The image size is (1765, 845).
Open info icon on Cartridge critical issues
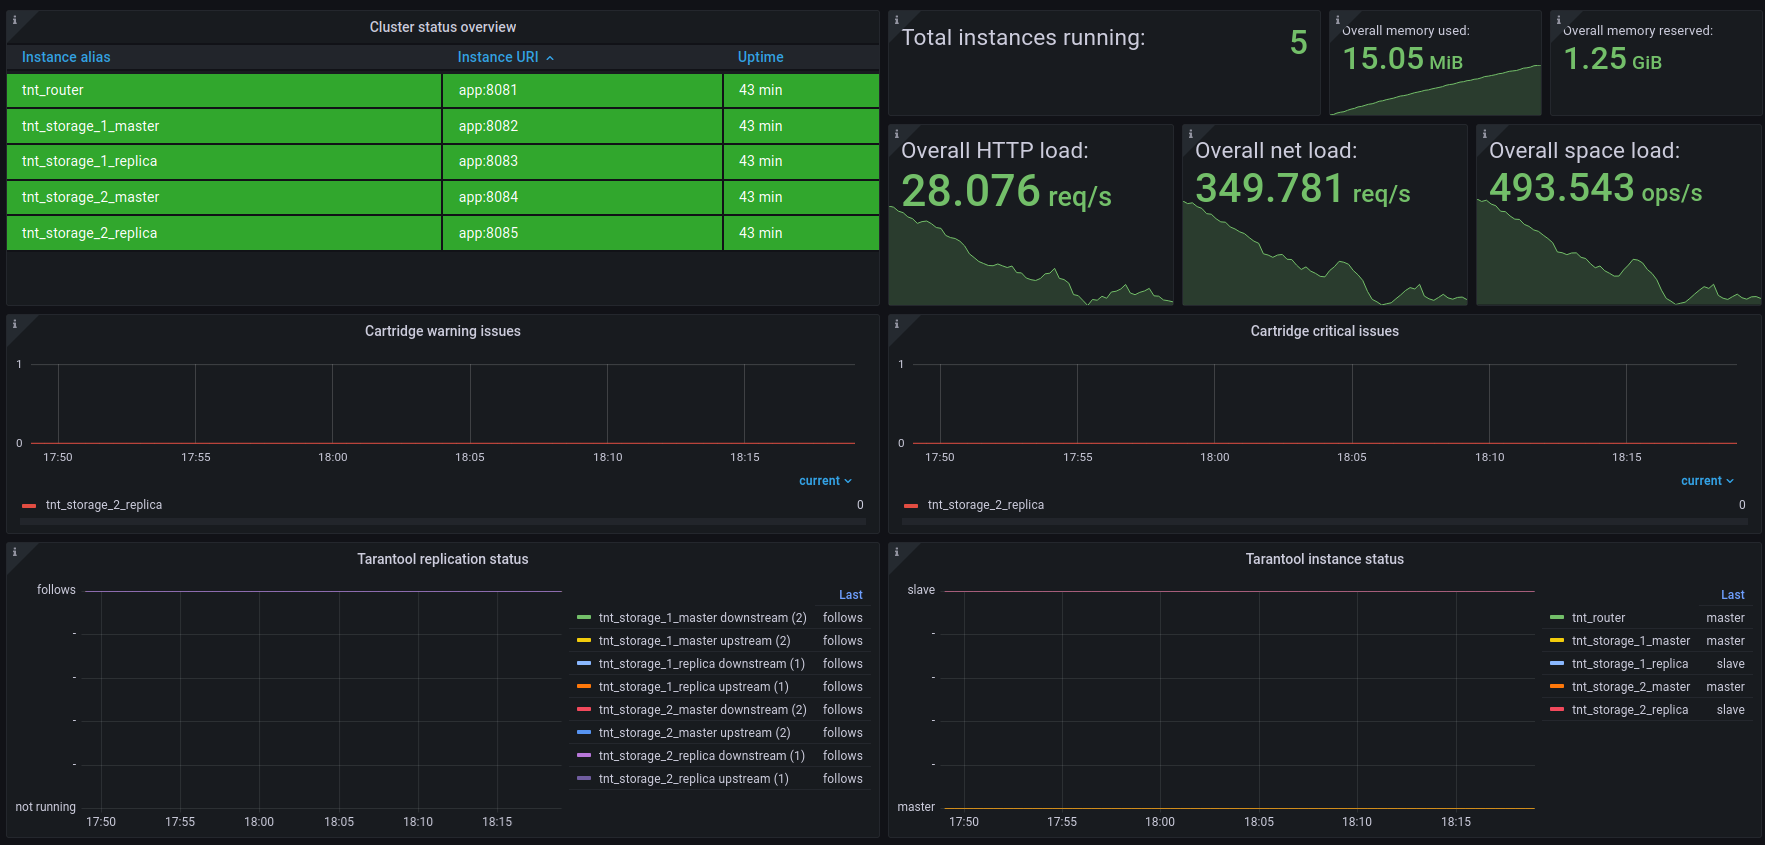pyautogui.click(x=896, y=324)
